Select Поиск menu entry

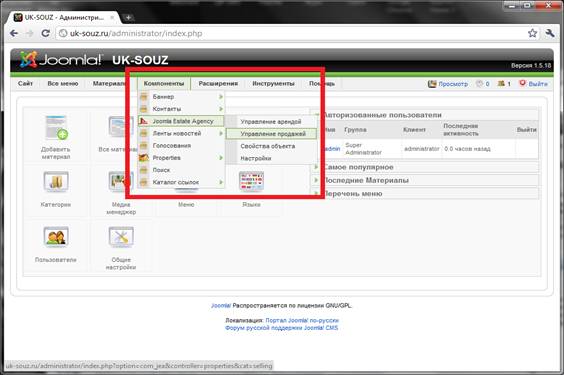181,170
